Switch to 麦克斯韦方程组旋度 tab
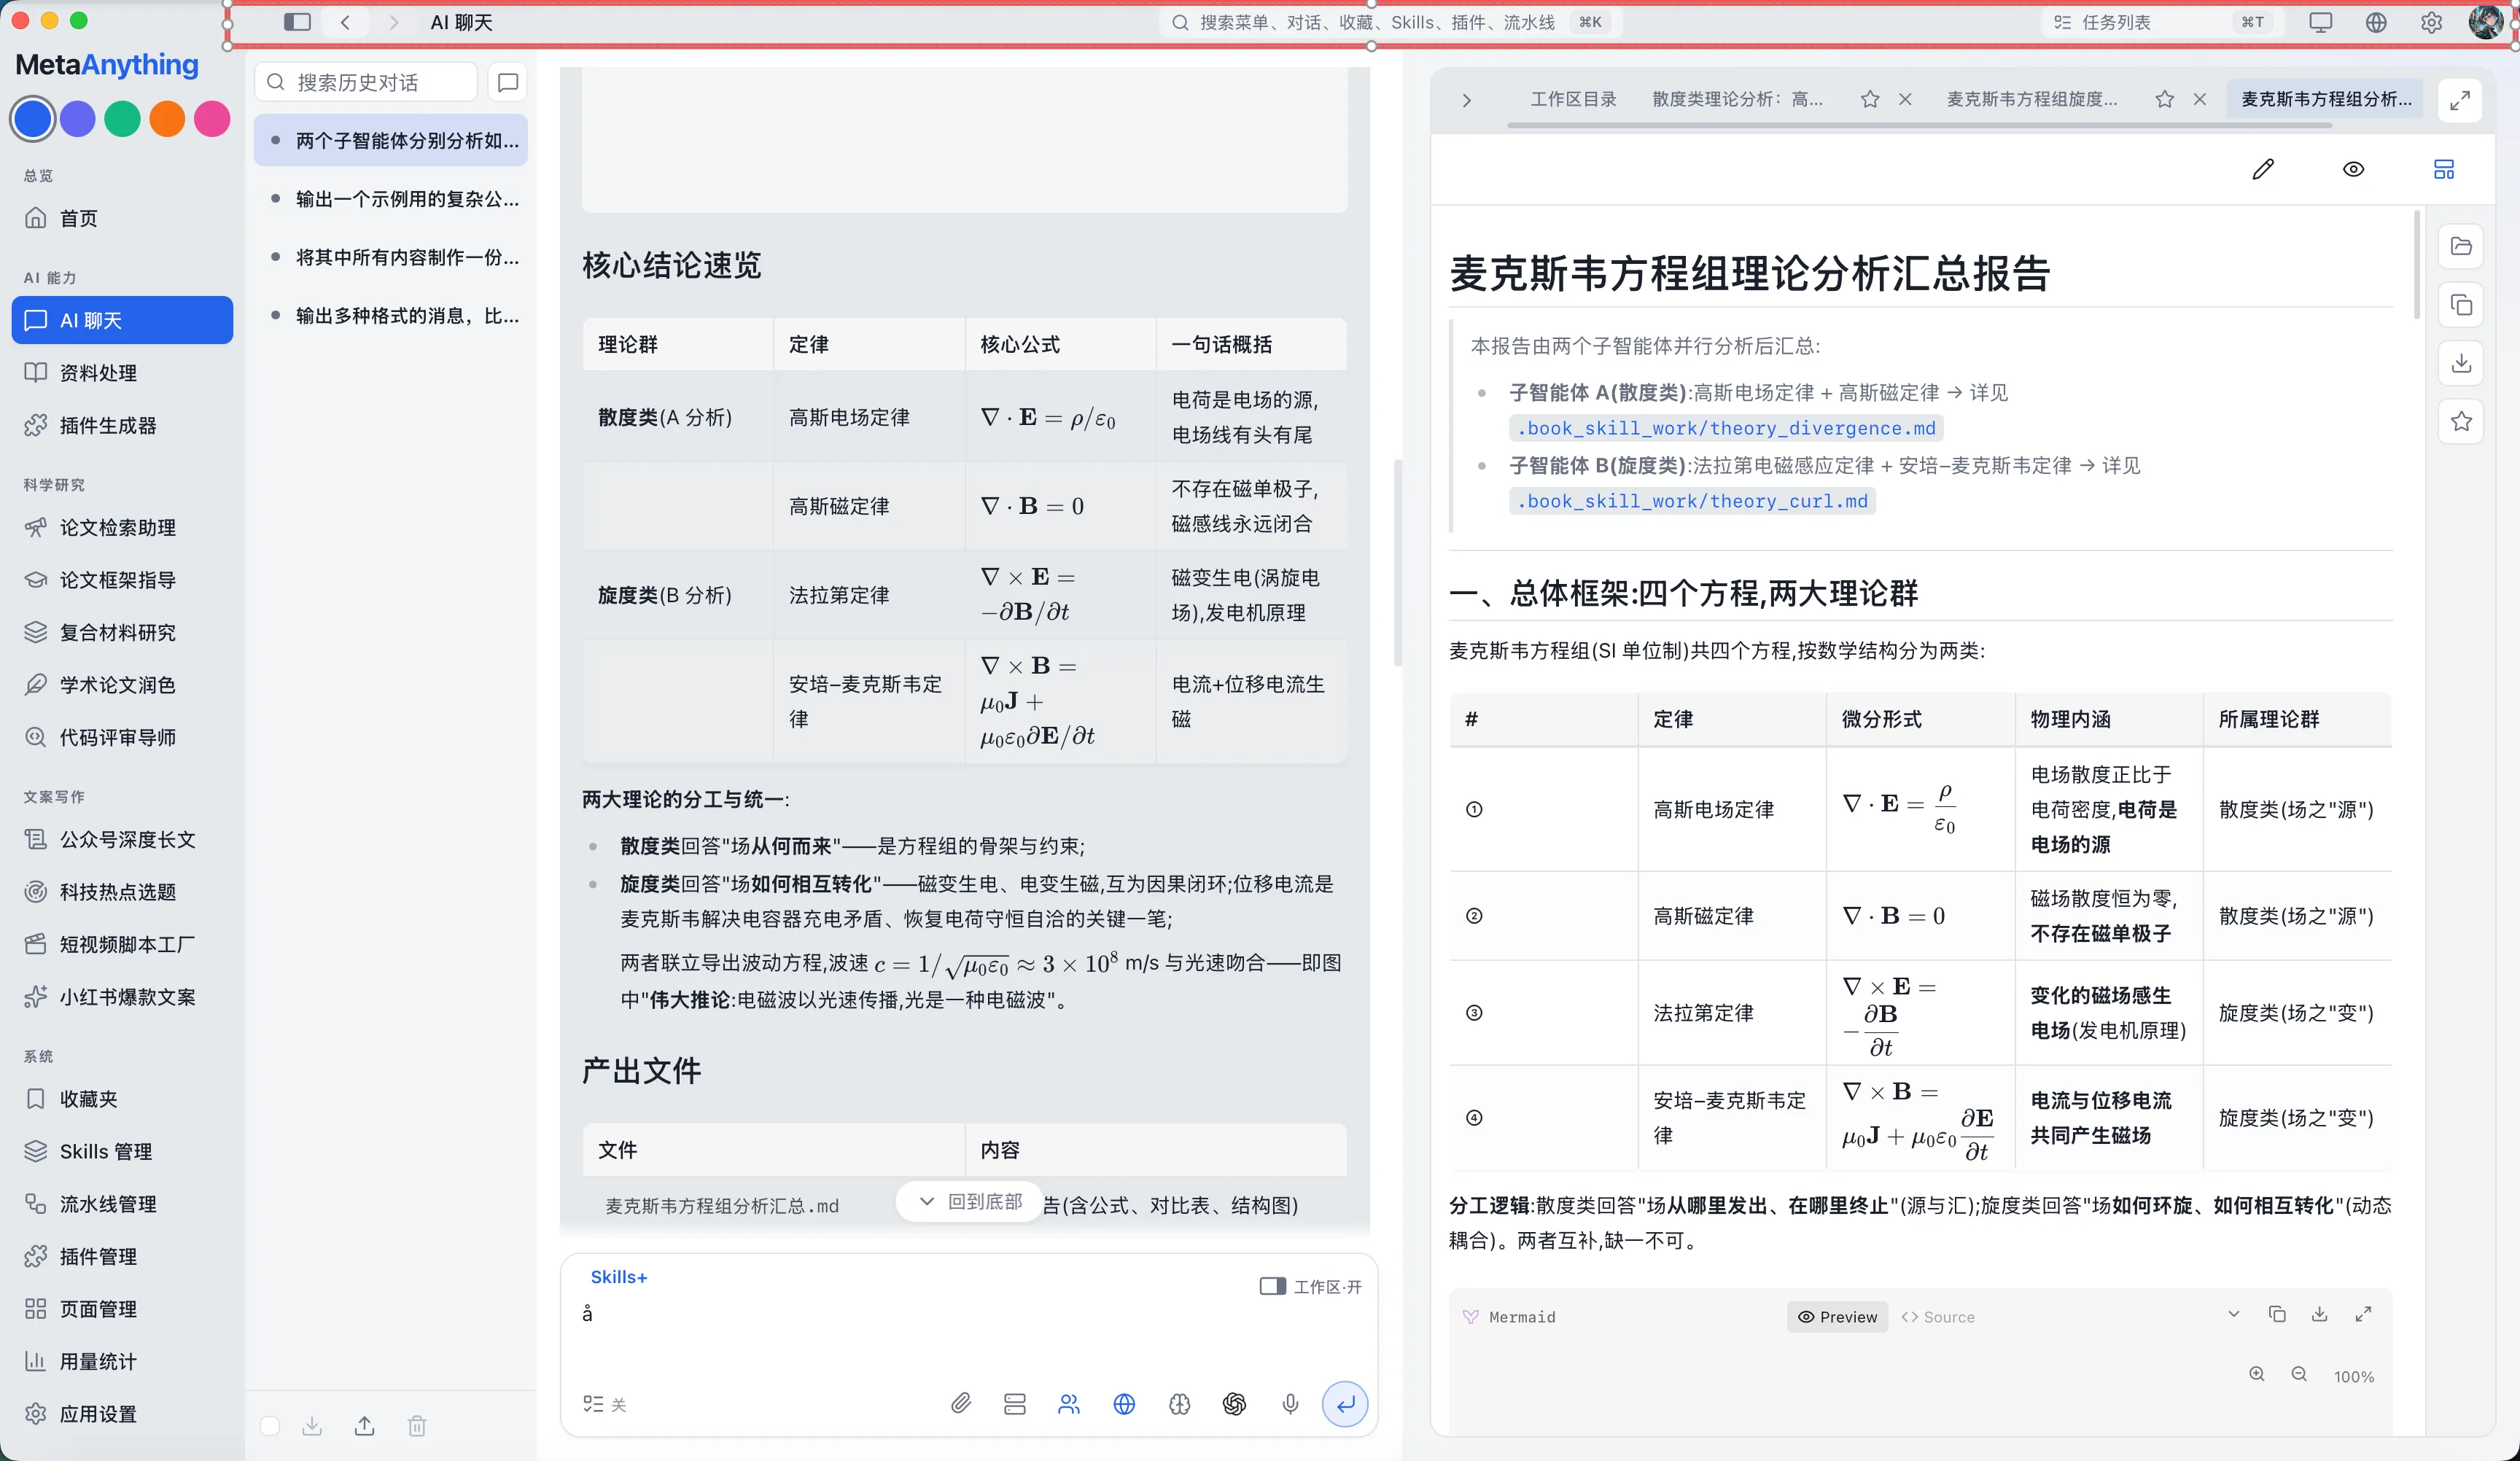 pos(2031,99)
